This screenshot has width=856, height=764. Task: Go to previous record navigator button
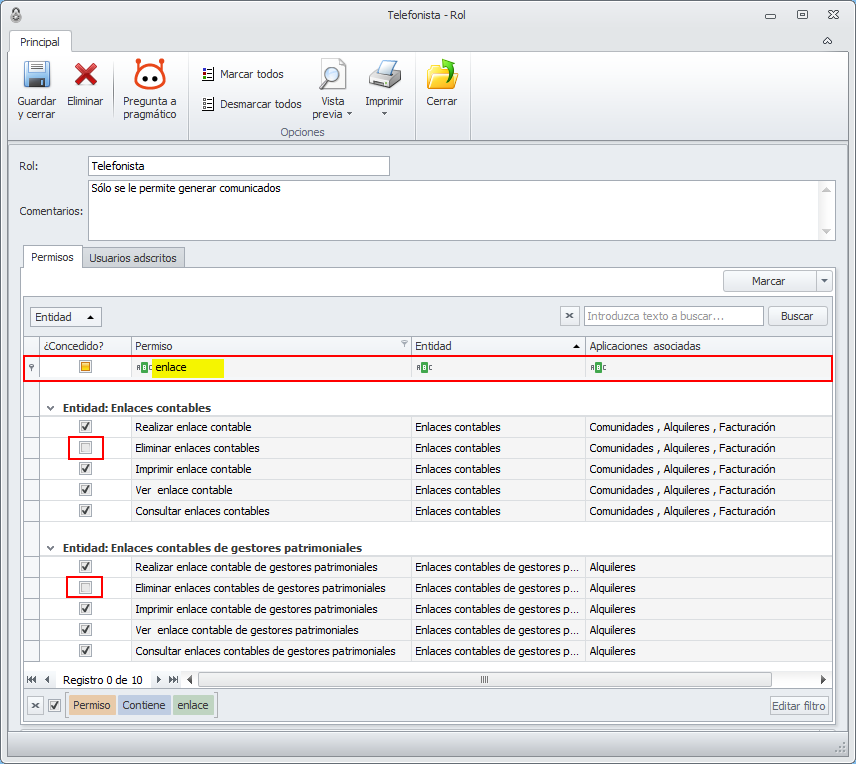pyautogui.click(x=47, y=680)
